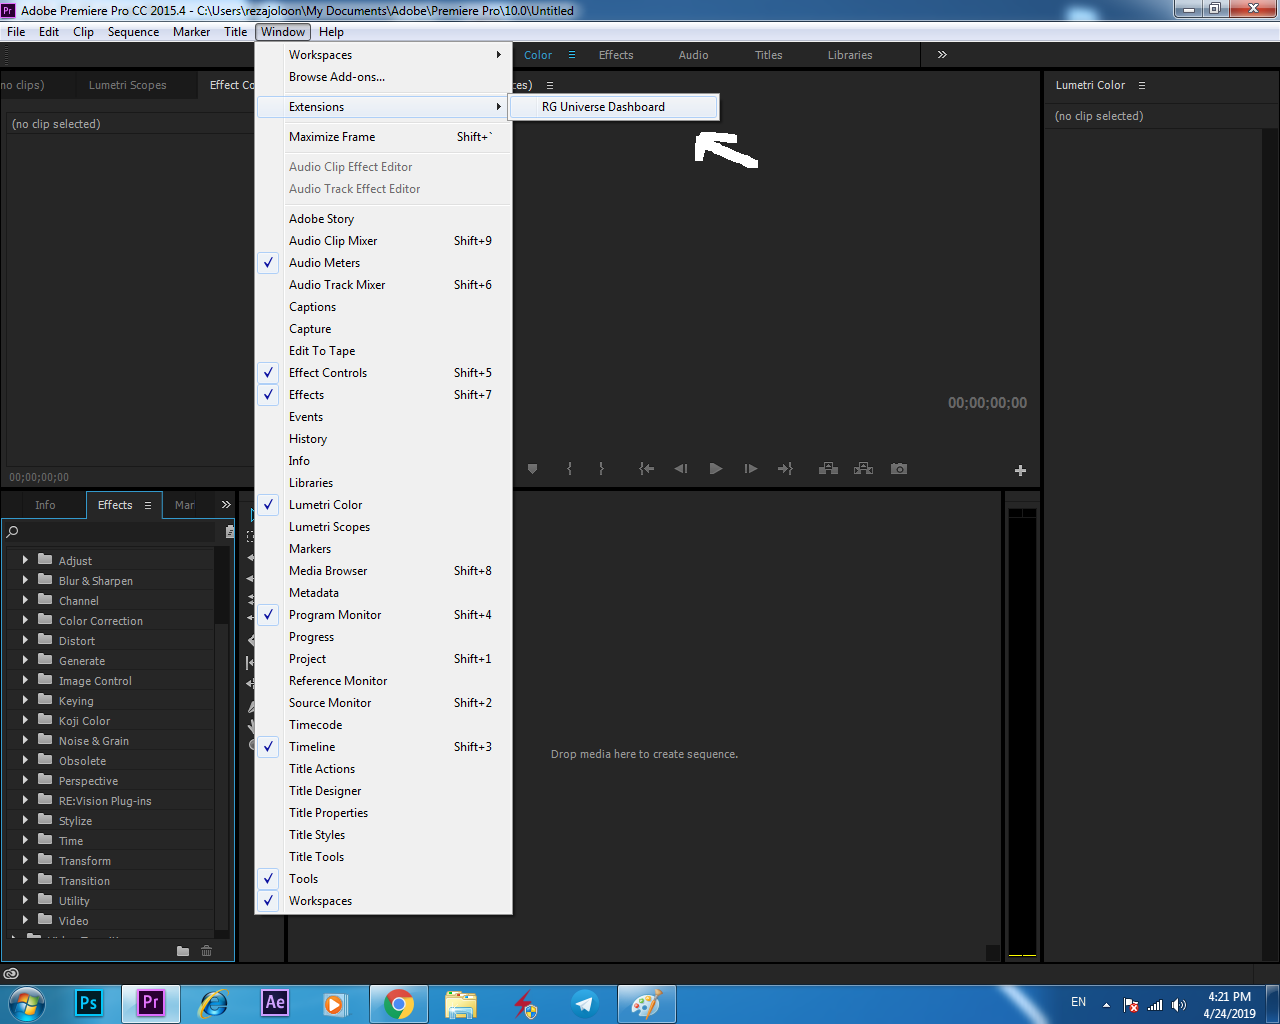Click the Mark In bracket icon
Image resolution: width=1280 pixels, height=1024 pixels.
coord(569,469)
